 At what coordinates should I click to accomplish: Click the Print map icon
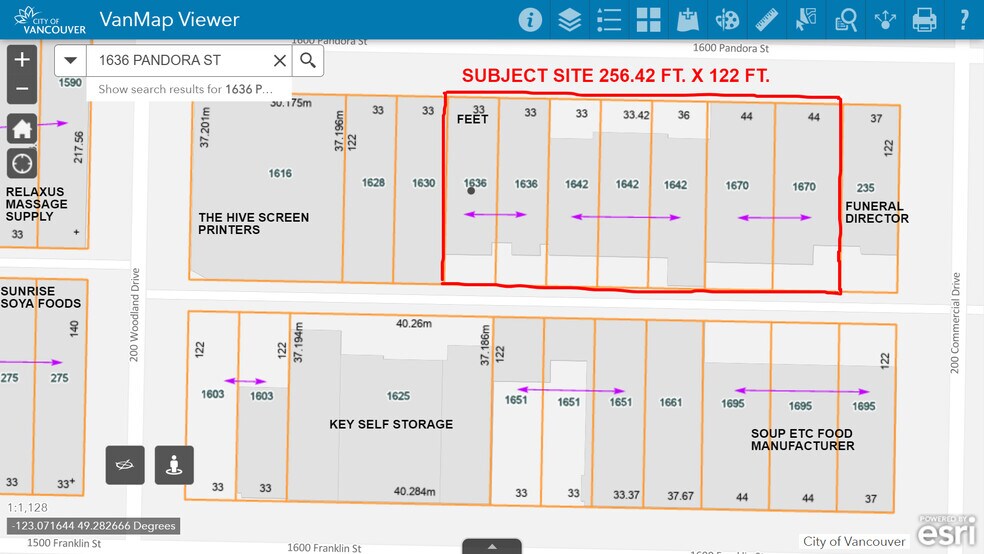coord(924,19)
